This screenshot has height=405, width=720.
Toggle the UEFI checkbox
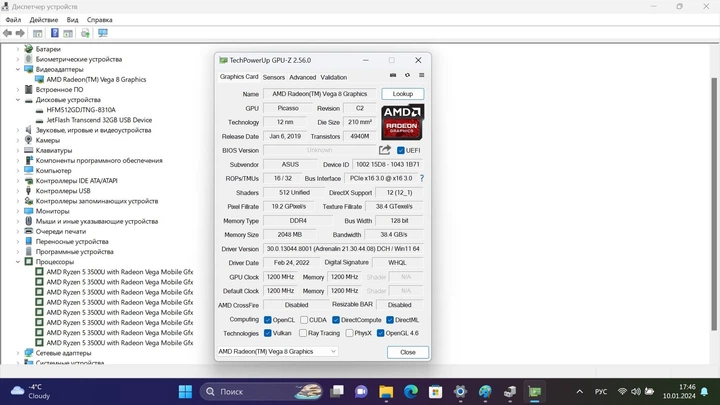point(400,150)
